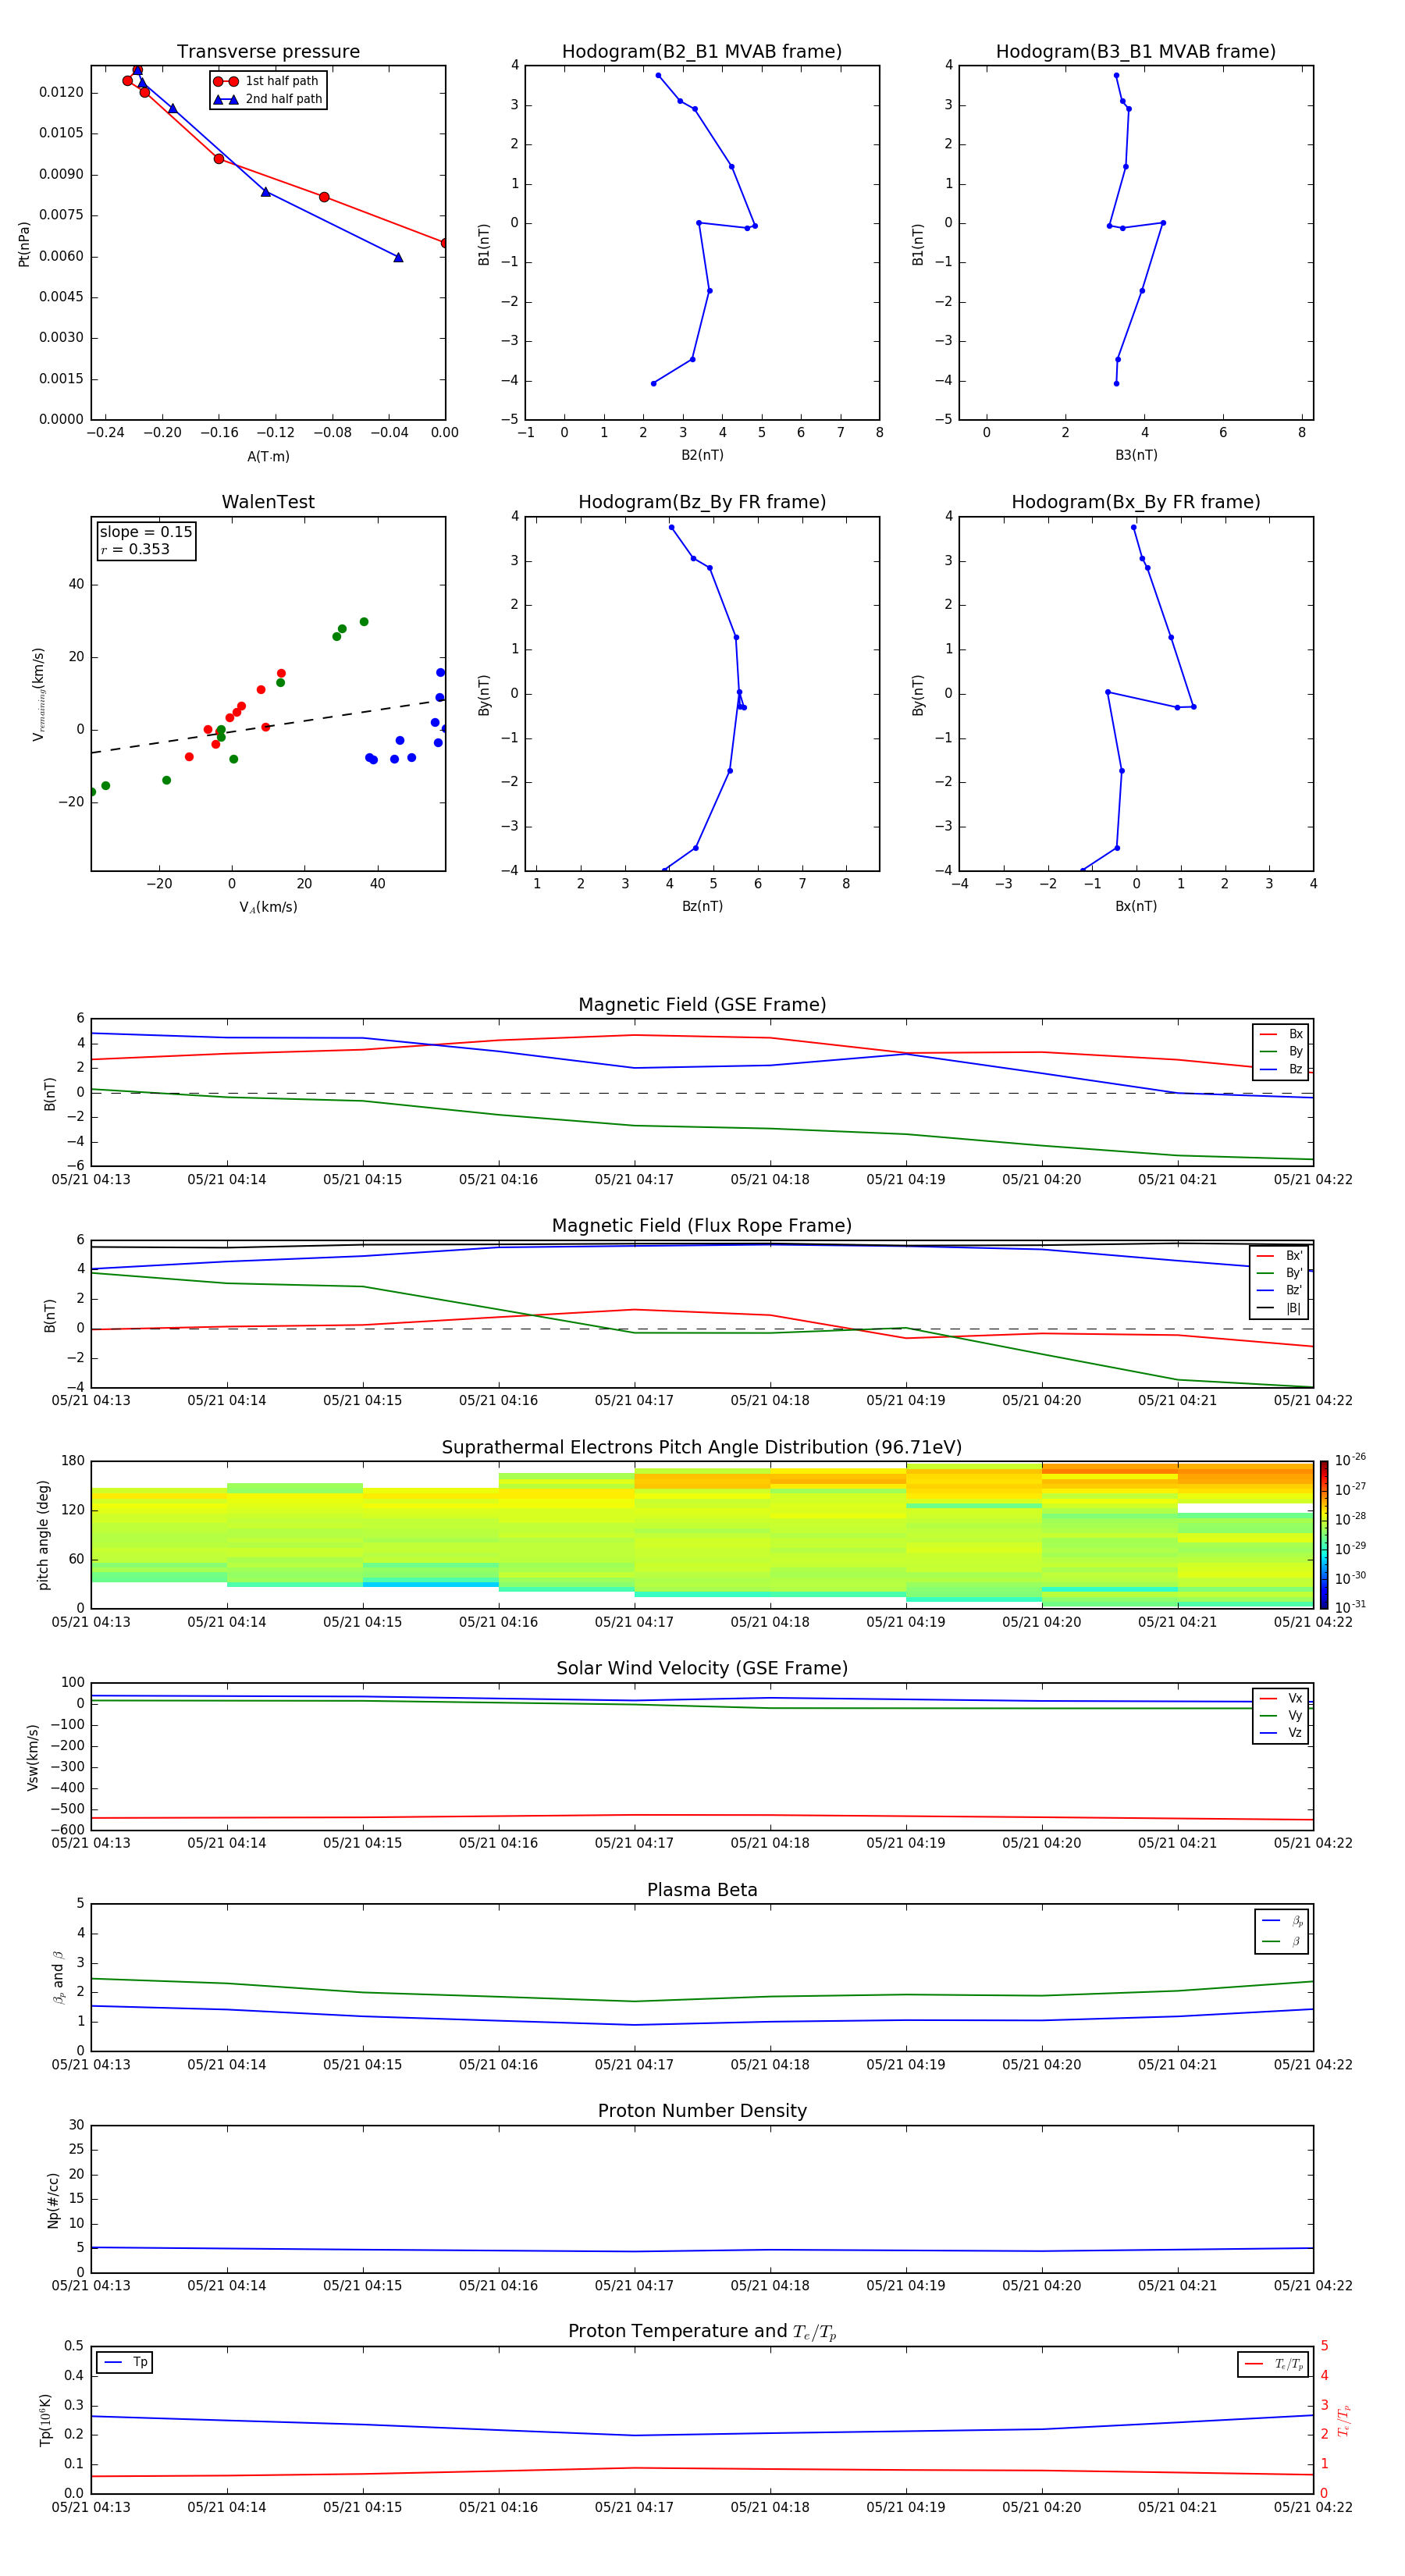Viewport: 1405px width, 2576px height.
Task: Click the 'Hodogram(Bx_By FR frame)' title
Action: coord(1136,502)
